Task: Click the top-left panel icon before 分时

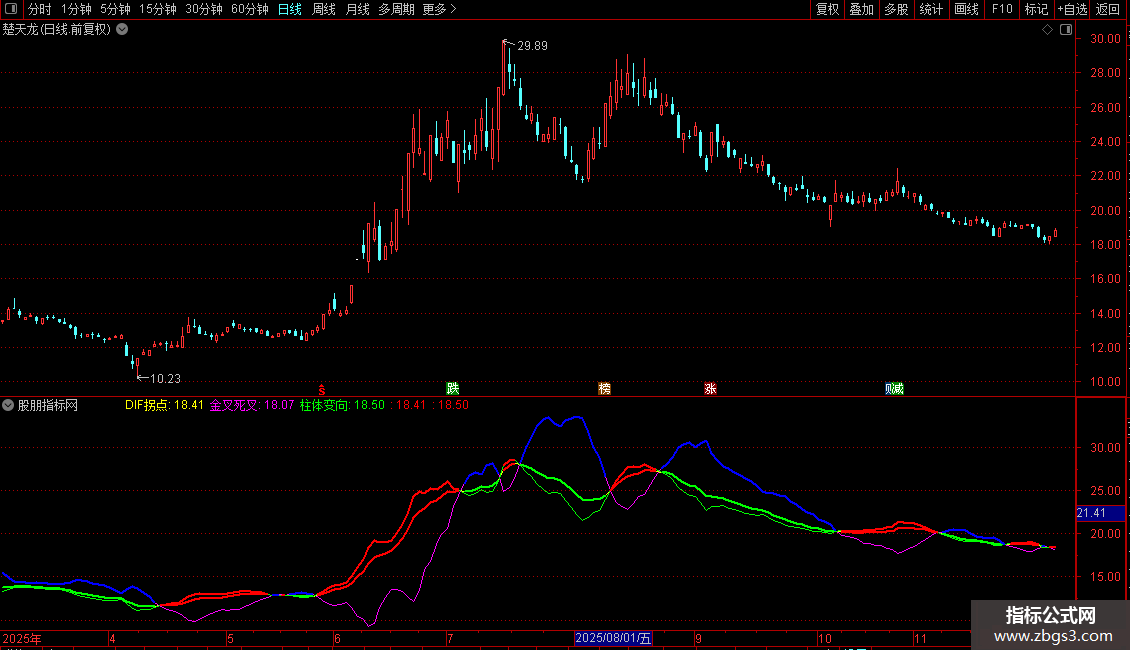Action: click(11, 9)
